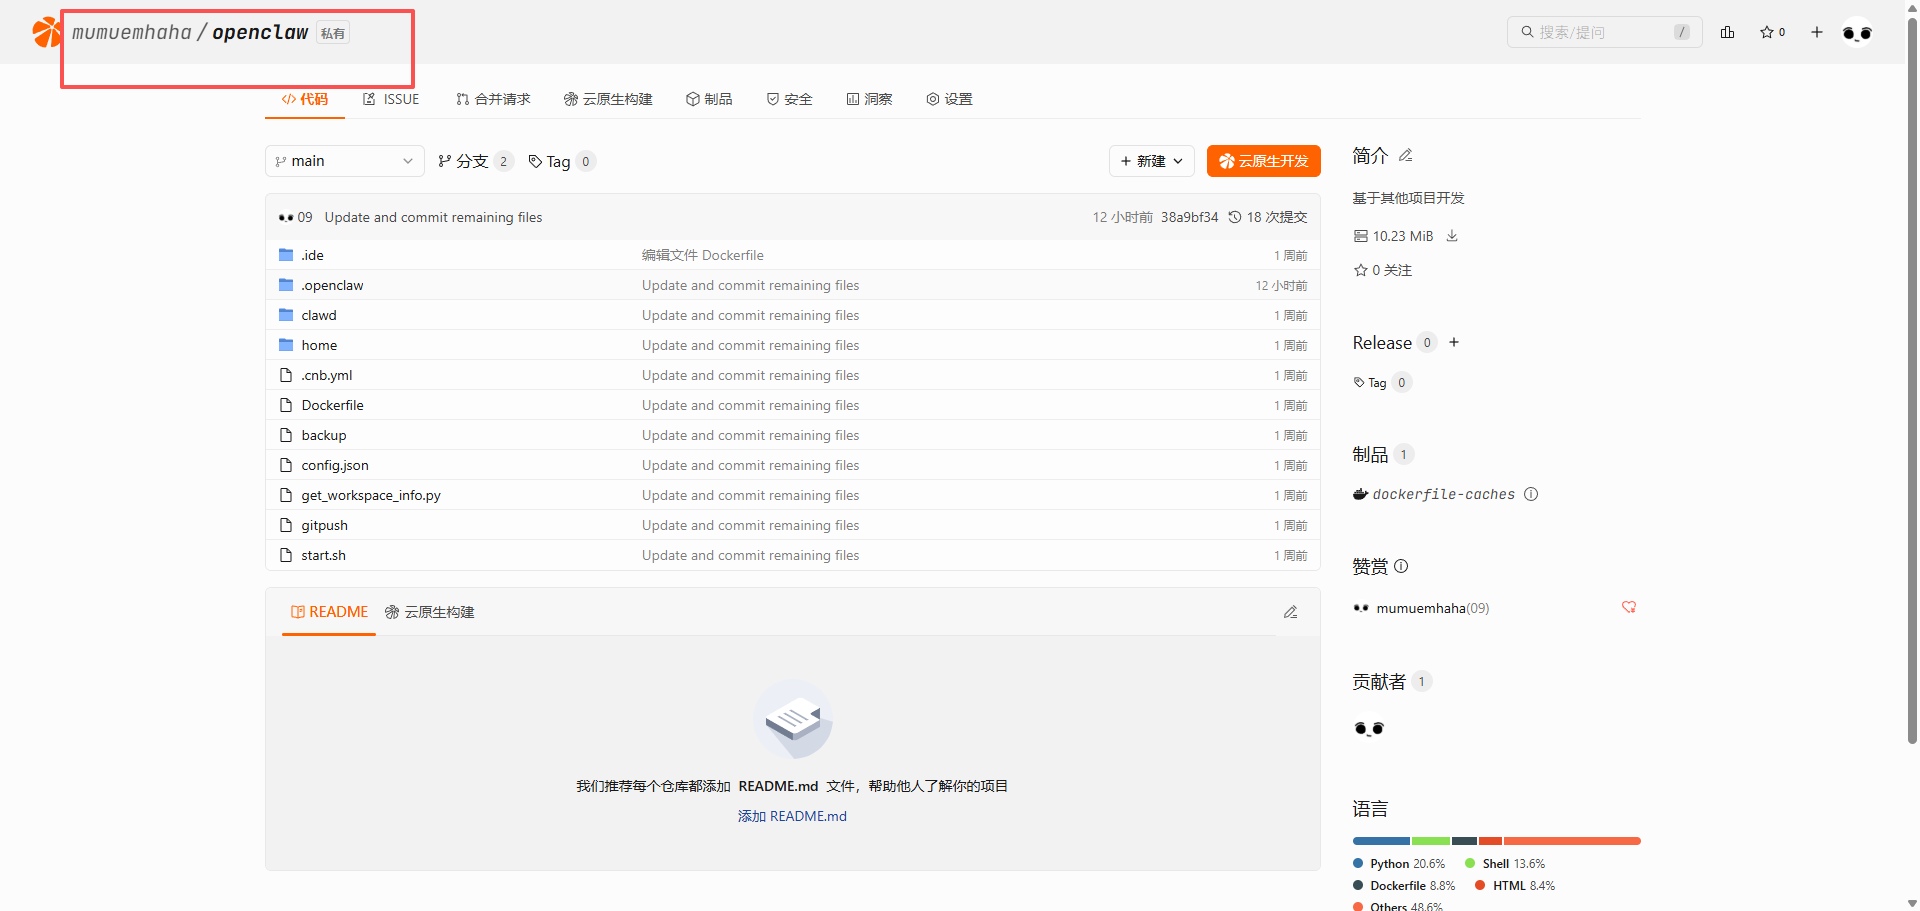Click the 云原生开发 orange button
The height and width of the screenshot is (911, 1920).
[x=1263, y=161]
